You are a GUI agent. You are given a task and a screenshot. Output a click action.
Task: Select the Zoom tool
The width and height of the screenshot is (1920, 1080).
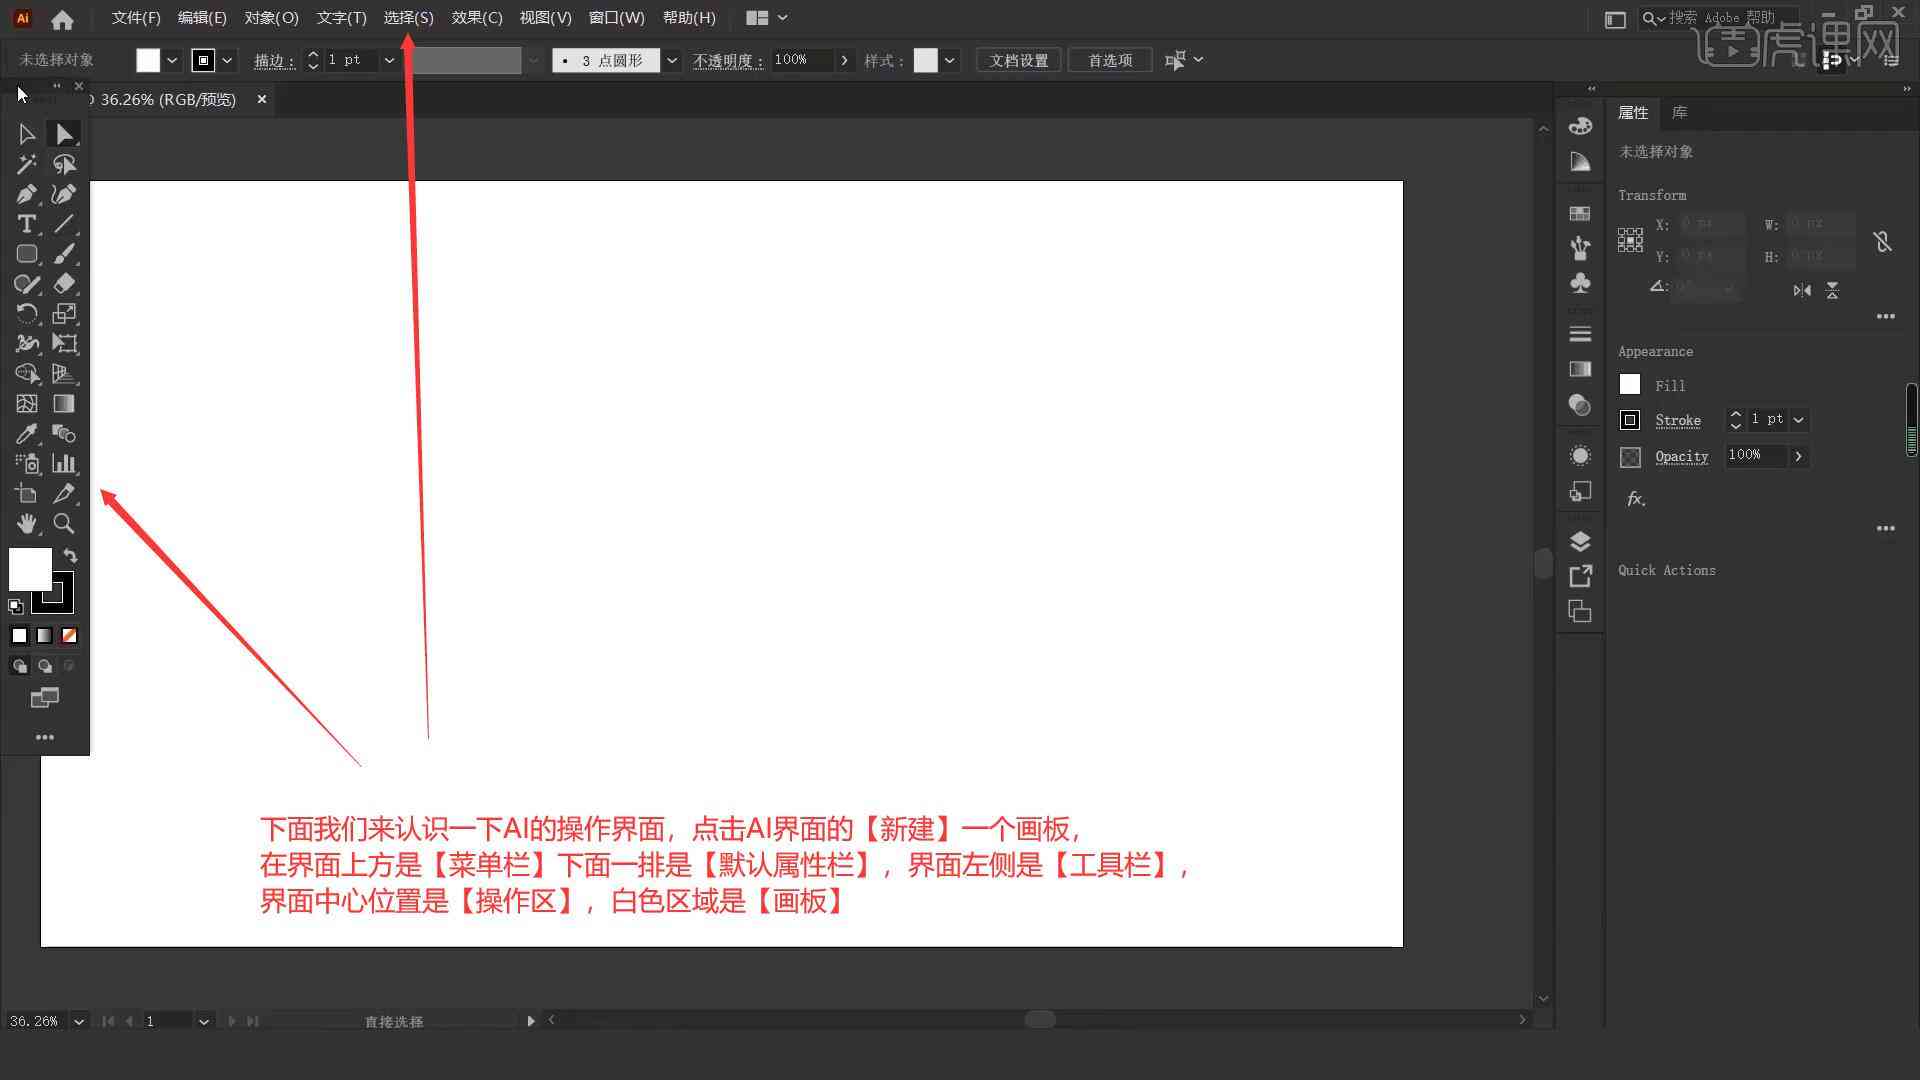(x=63, y=522)
